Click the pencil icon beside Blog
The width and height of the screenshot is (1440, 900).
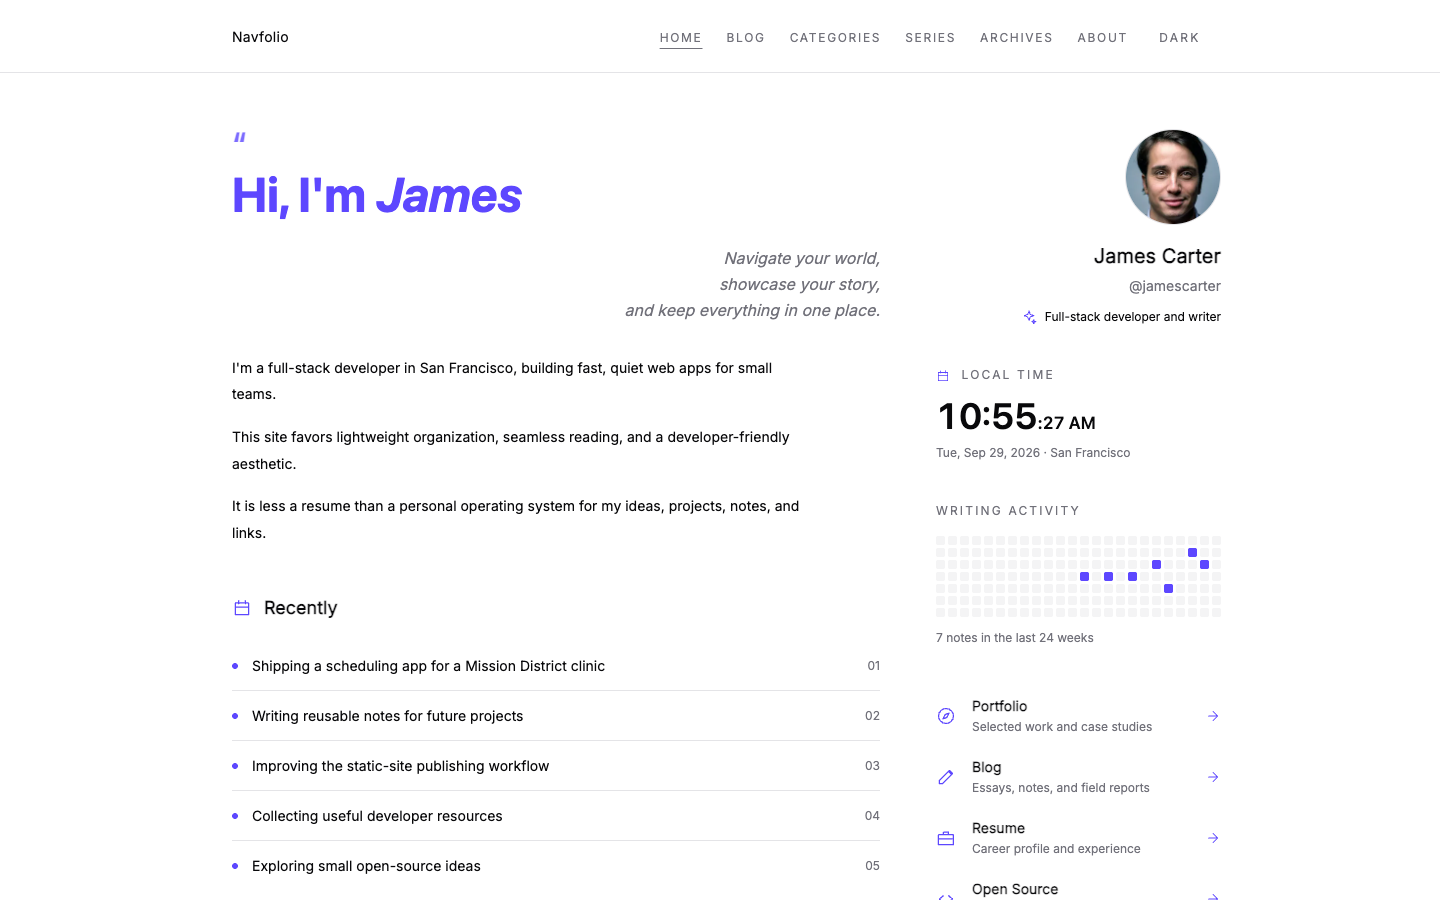(x=946, y=777)
